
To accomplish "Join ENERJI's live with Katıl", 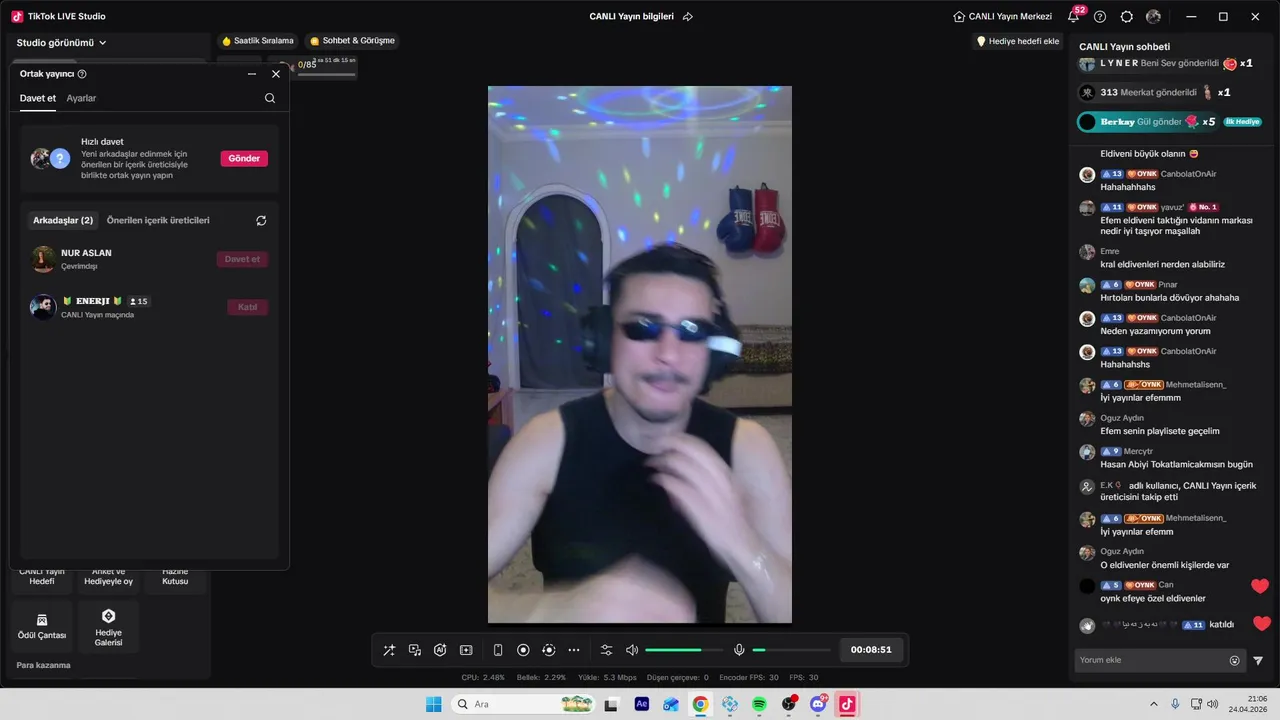I will click(247, 307).
